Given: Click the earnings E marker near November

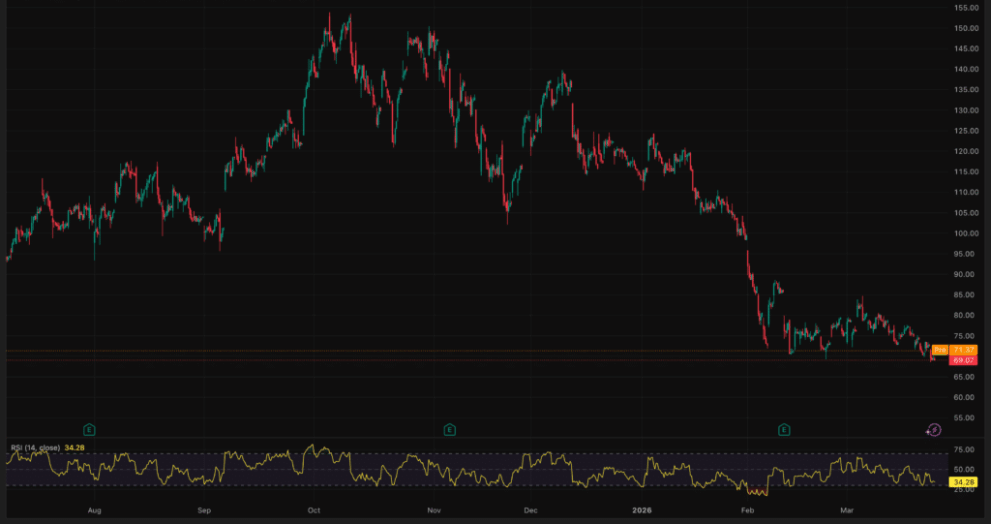Looking at the screenshot, I should point(449,429).
